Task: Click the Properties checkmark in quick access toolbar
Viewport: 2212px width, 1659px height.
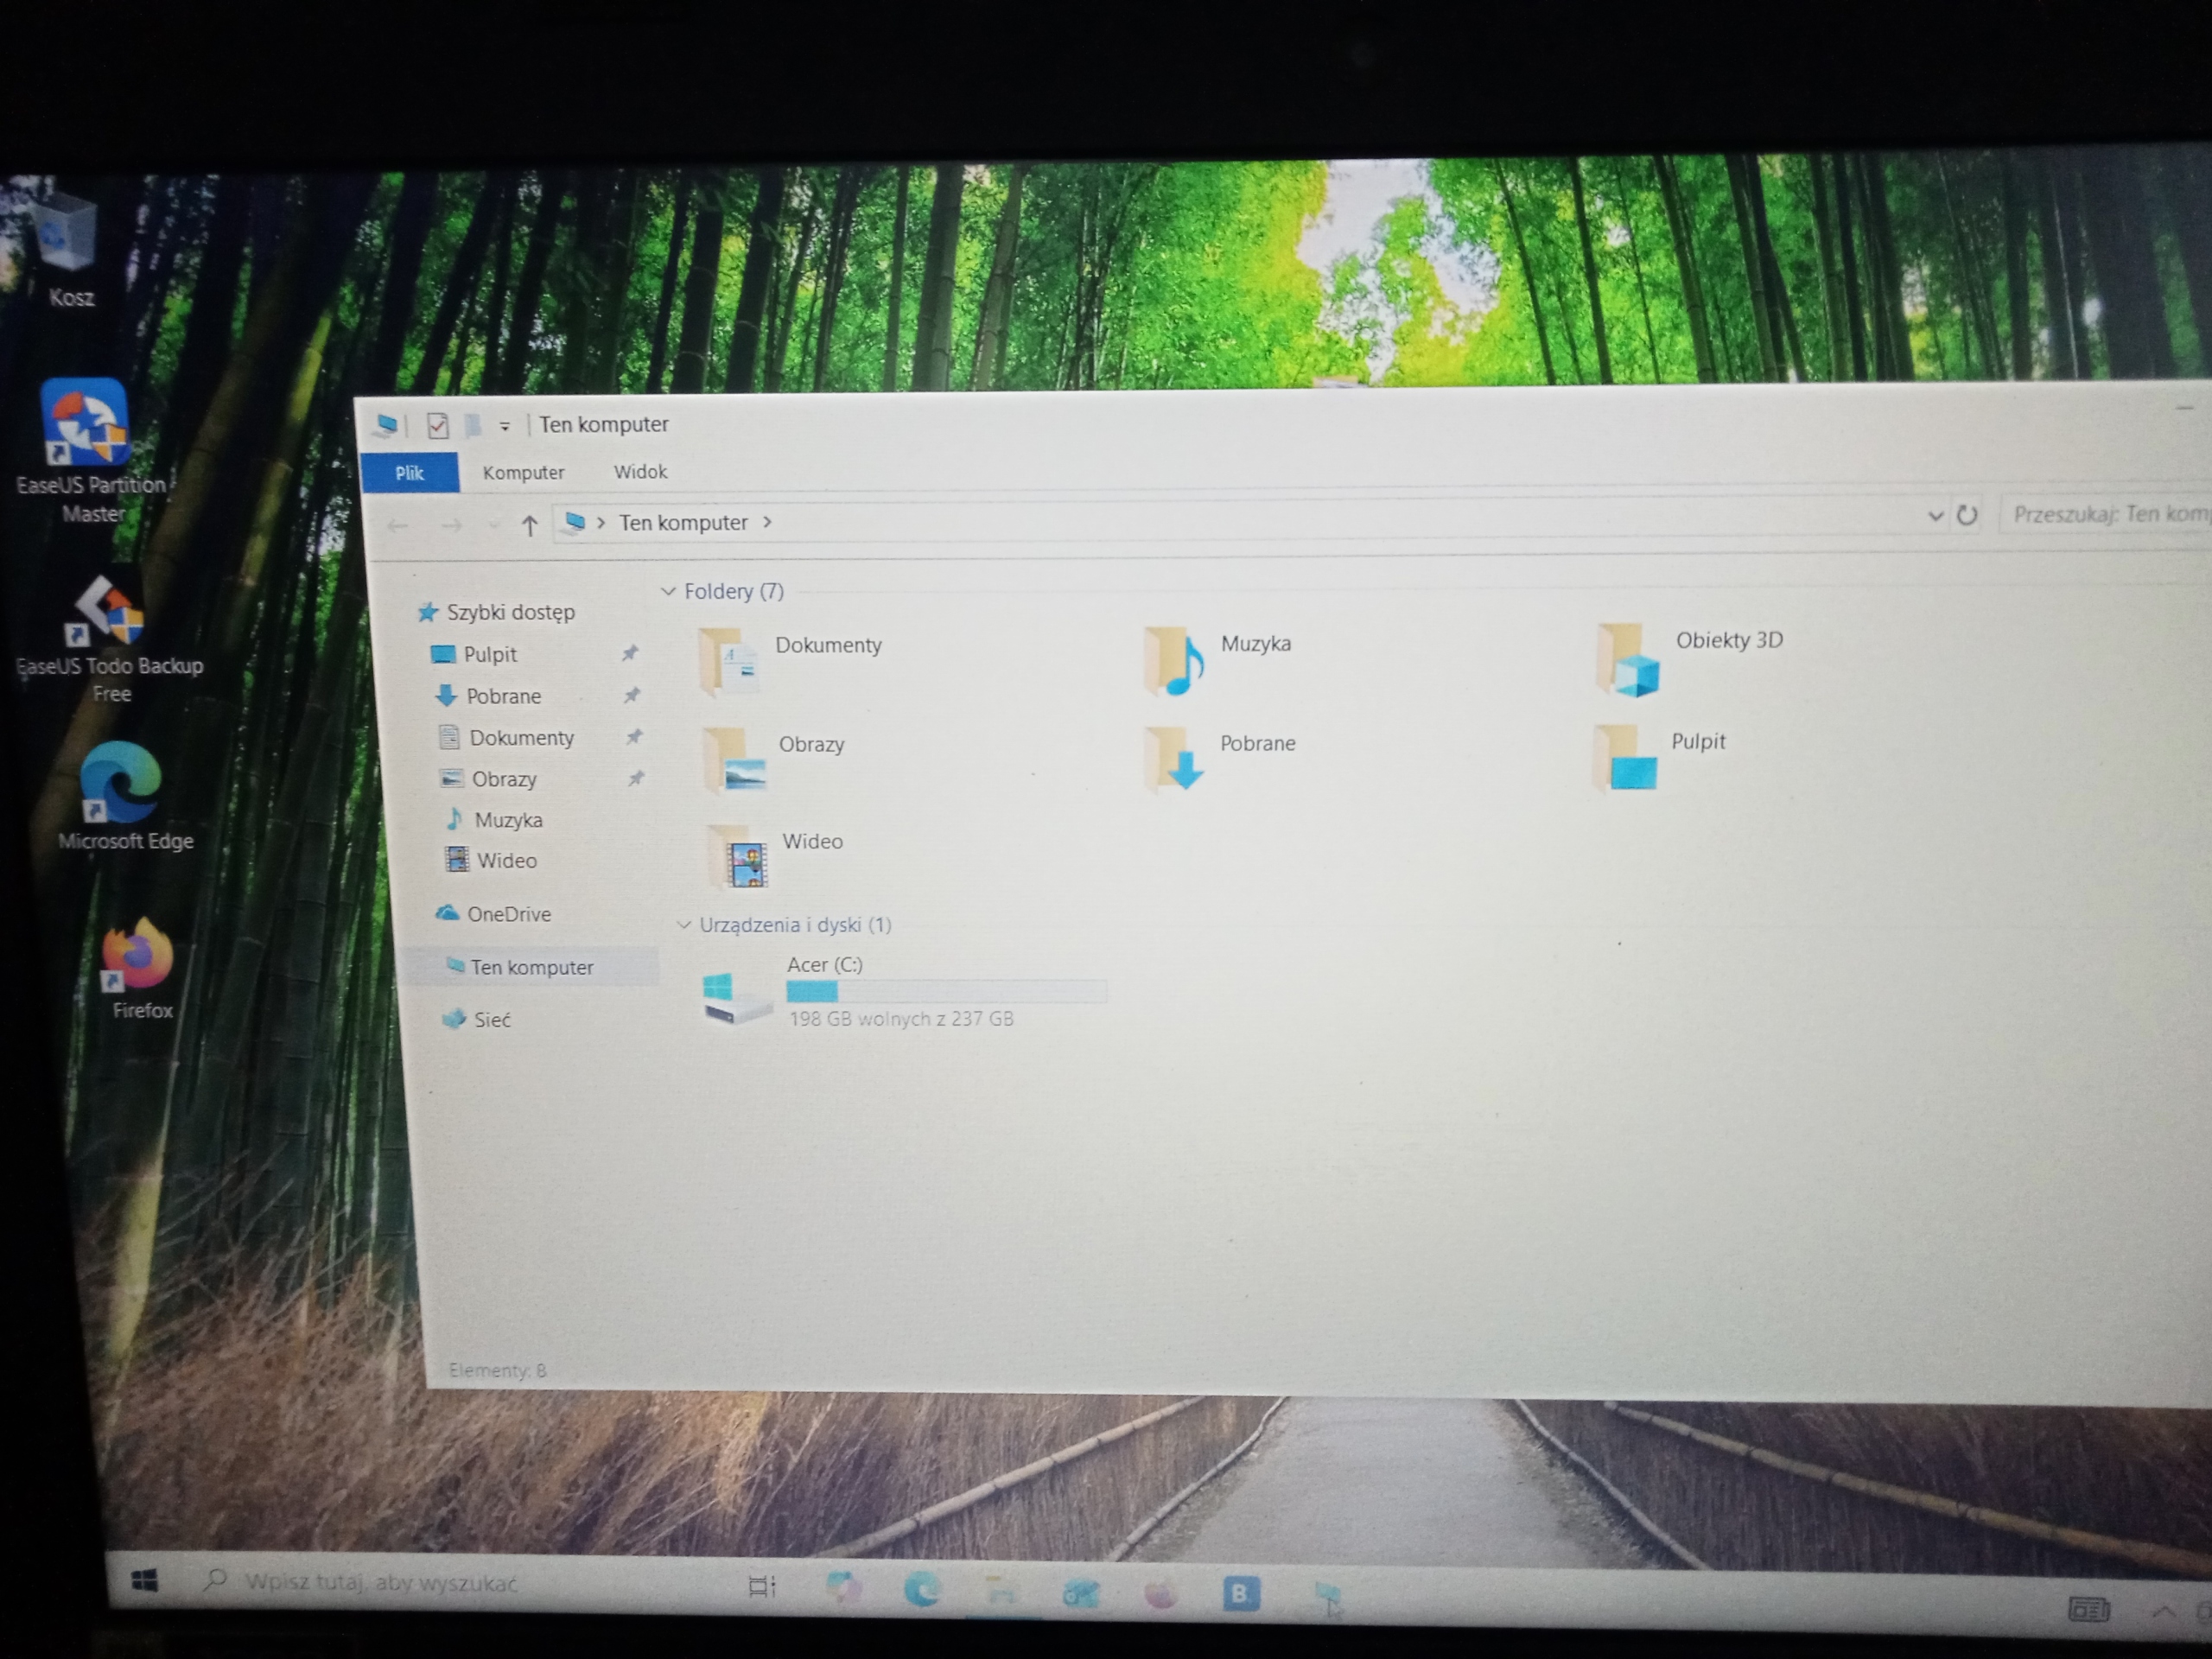Action: coord(437,426)
